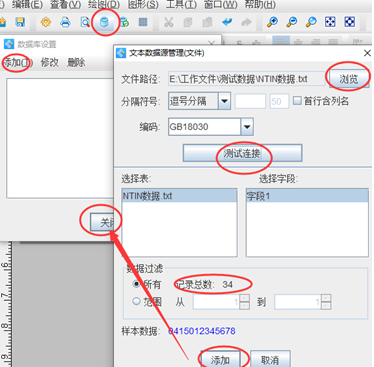Expand the 编码 GB18030 dropdown
This screenshot has width=374, height=367.
pyautogui.click(x=247, y=127)
